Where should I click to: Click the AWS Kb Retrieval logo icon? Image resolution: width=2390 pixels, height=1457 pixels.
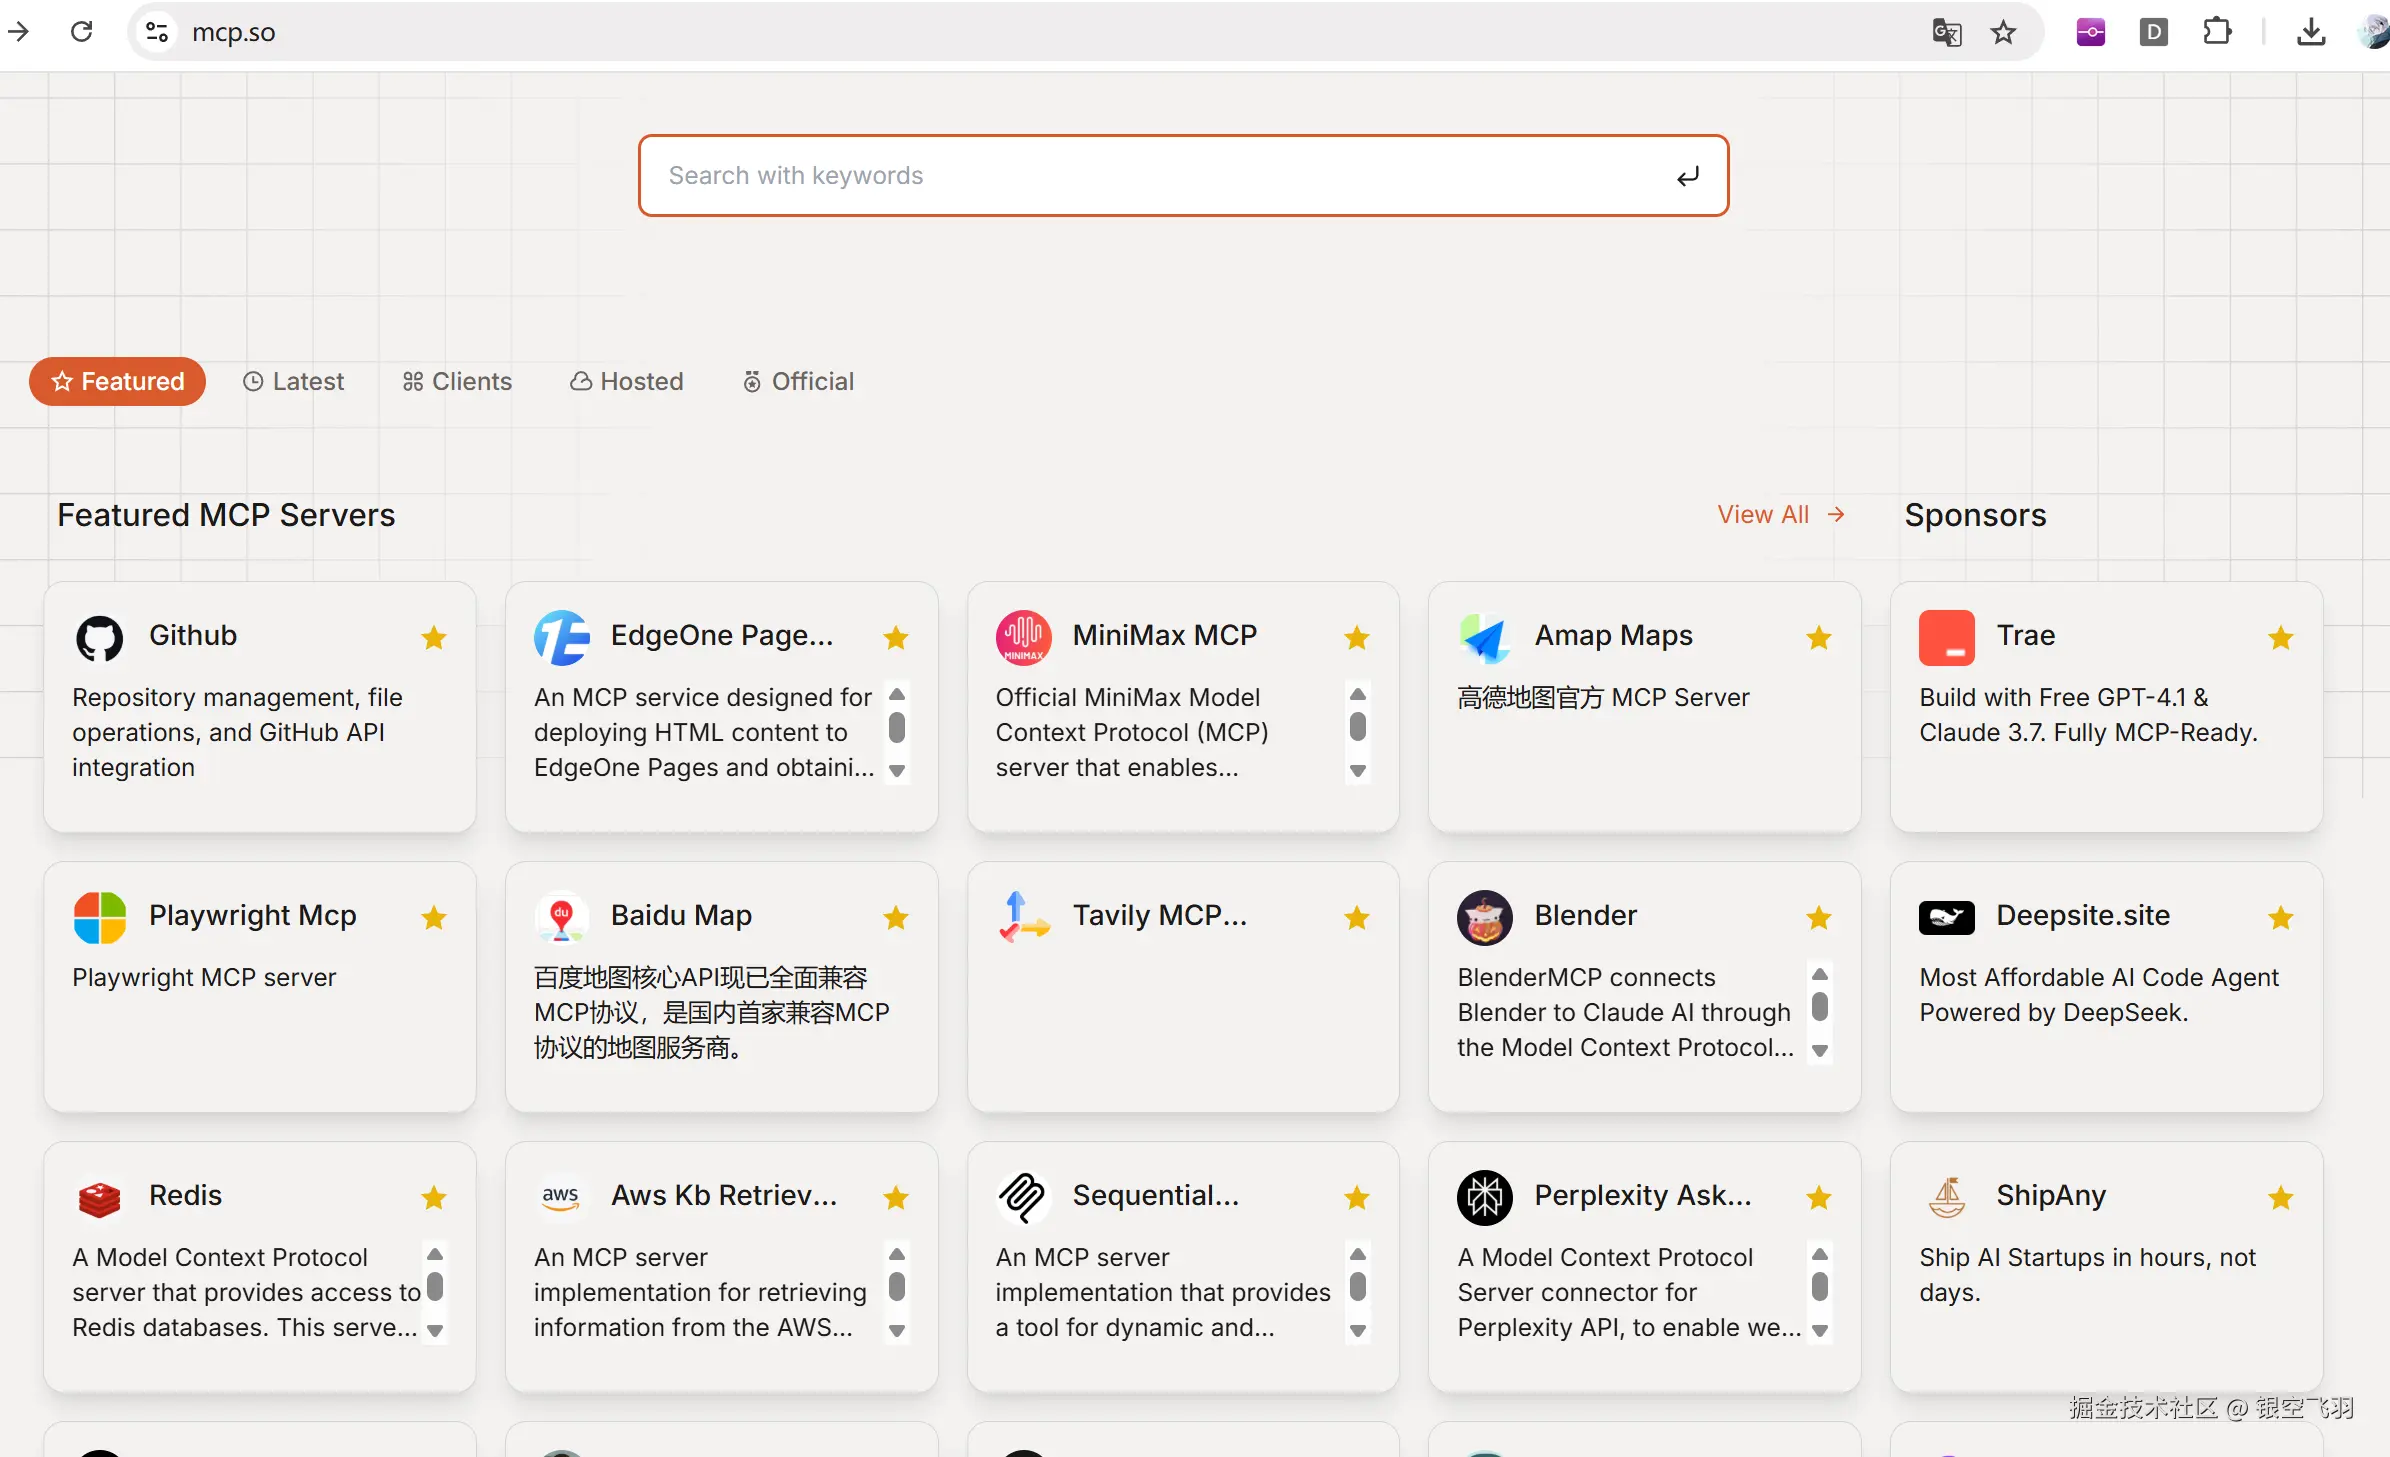[561, 1197]
